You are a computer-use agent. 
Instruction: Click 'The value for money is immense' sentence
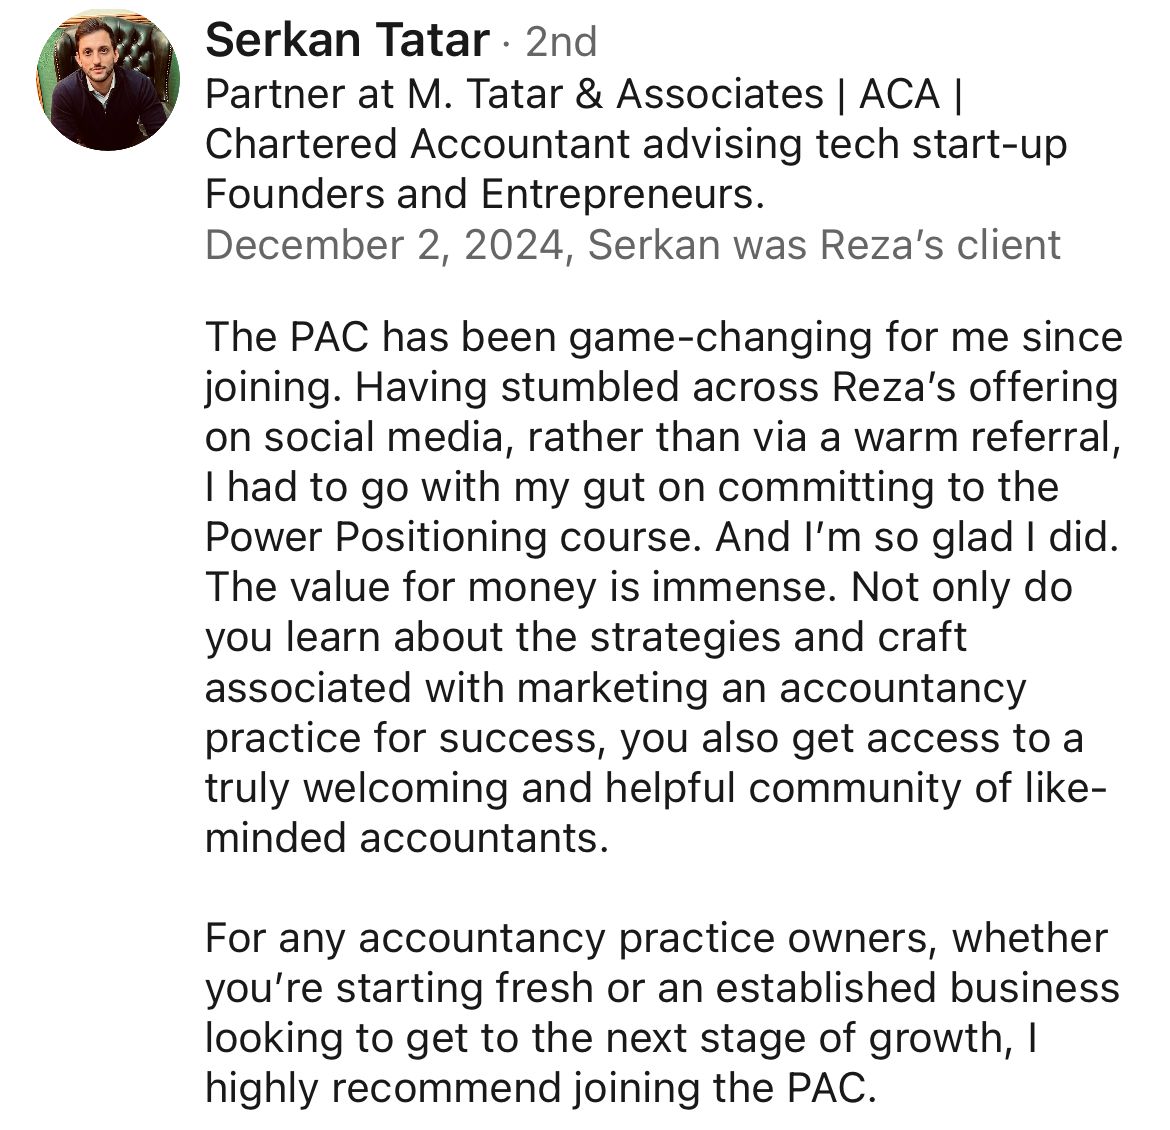click(x=518, y=588)
